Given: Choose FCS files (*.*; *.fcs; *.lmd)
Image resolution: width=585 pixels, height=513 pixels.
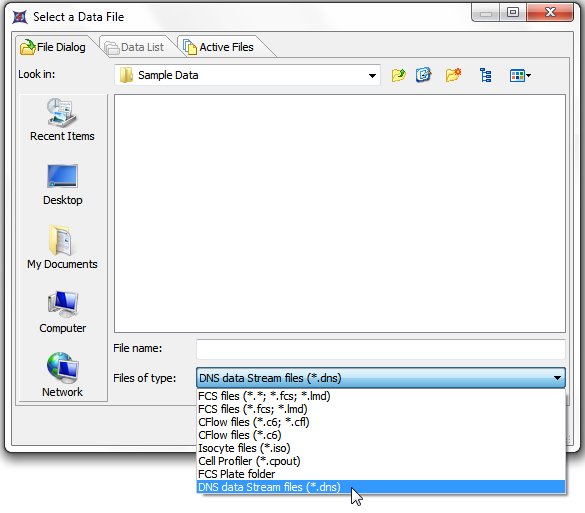Looking at the screenshot, I should coord(381,396).
